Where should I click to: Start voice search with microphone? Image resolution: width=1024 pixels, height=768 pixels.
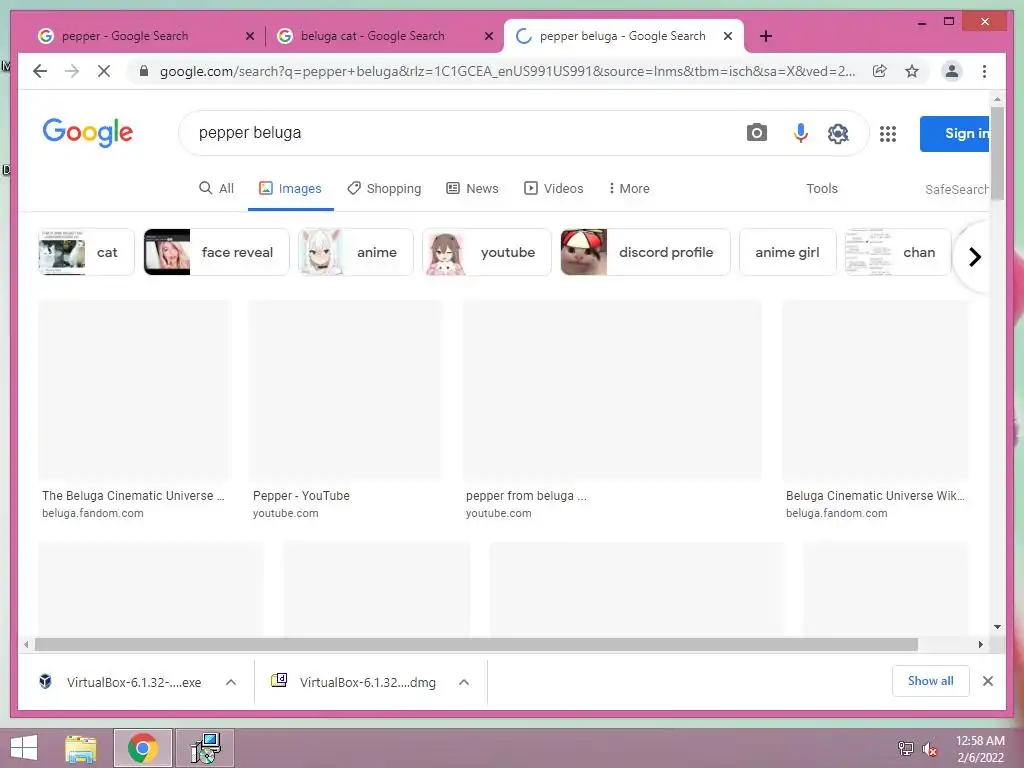tap(800, 133)
